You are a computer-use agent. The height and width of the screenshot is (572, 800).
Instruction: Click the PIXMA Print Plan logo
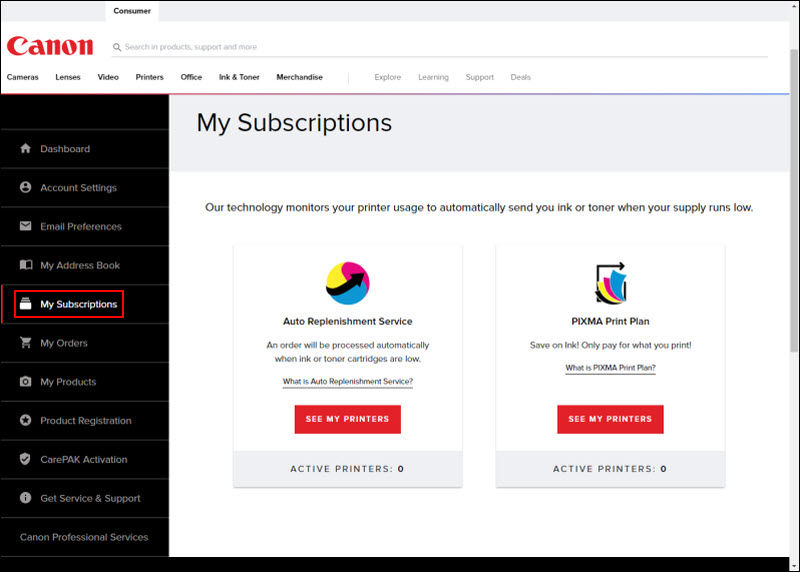tap(610, 283)
